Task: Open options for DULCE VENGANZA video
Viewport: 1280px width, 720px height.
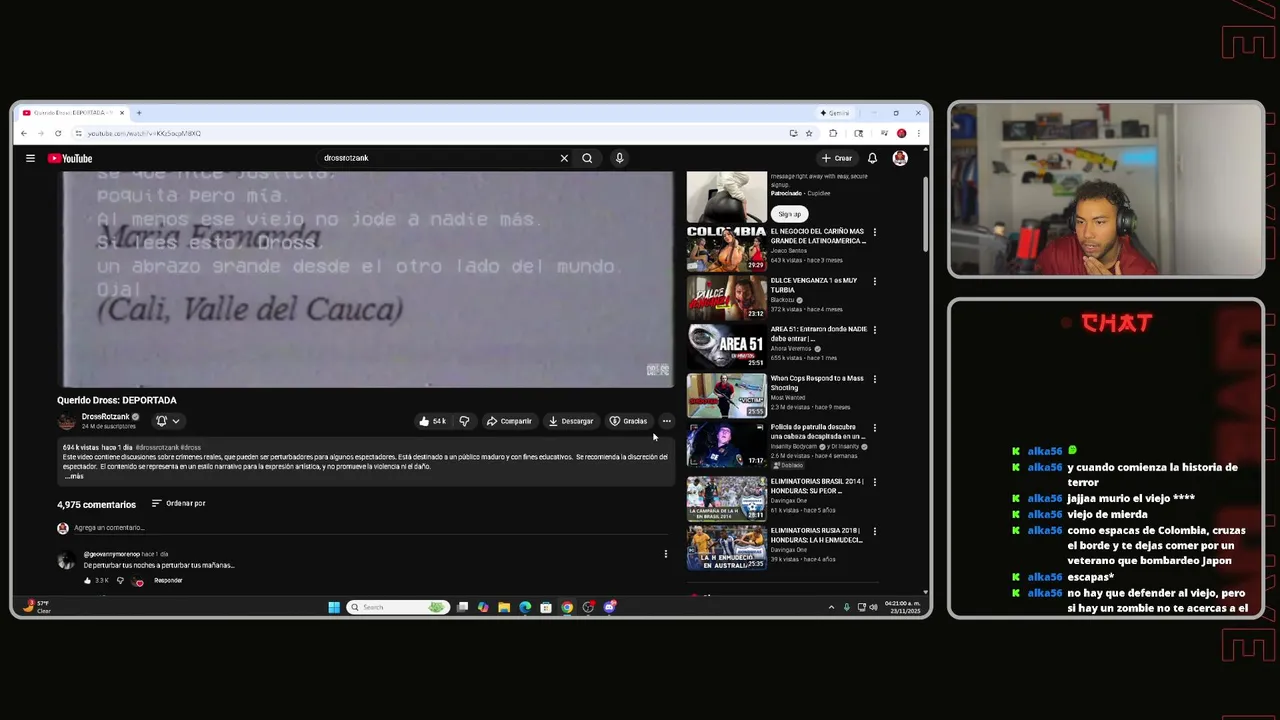Action: coord(875,281)
